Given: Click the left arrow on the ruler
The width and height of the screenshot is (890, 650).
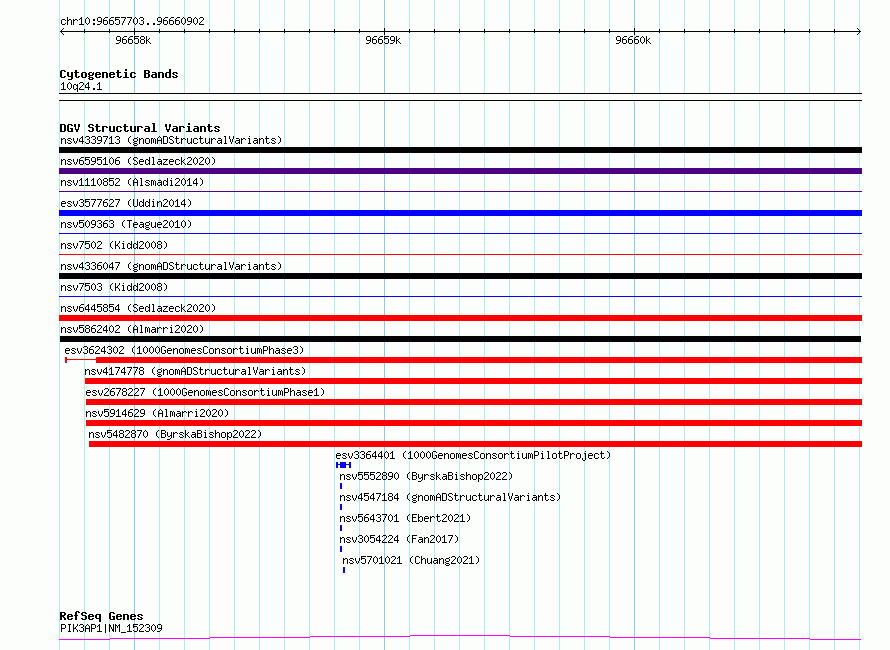Looking at the screenshot, I should tap(62, 32).
